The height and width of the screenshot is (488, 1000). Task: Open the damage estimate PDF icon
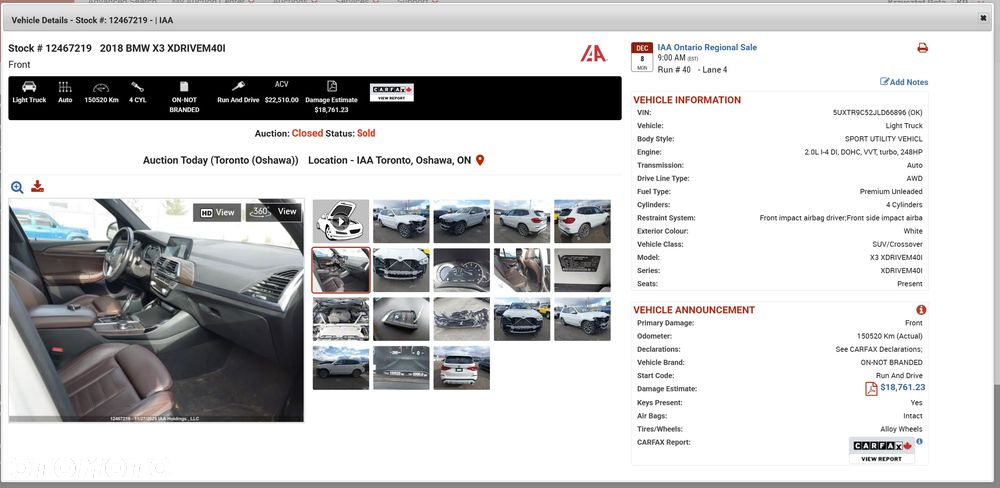[871, 388]
